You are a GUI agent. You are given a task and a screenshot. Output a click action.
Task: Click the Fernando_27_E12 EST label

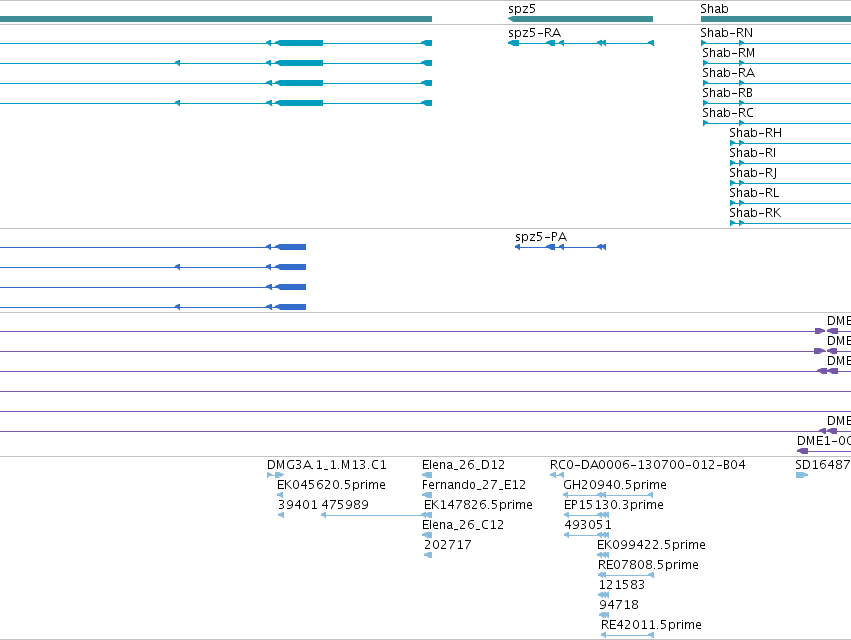(x=474, y=485)
